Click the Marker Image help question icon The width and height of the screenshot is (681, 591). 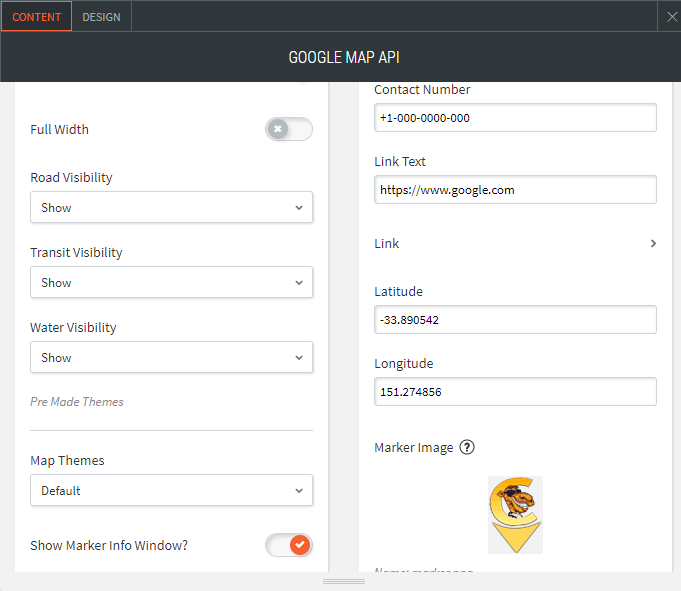(x=467, y=447)
